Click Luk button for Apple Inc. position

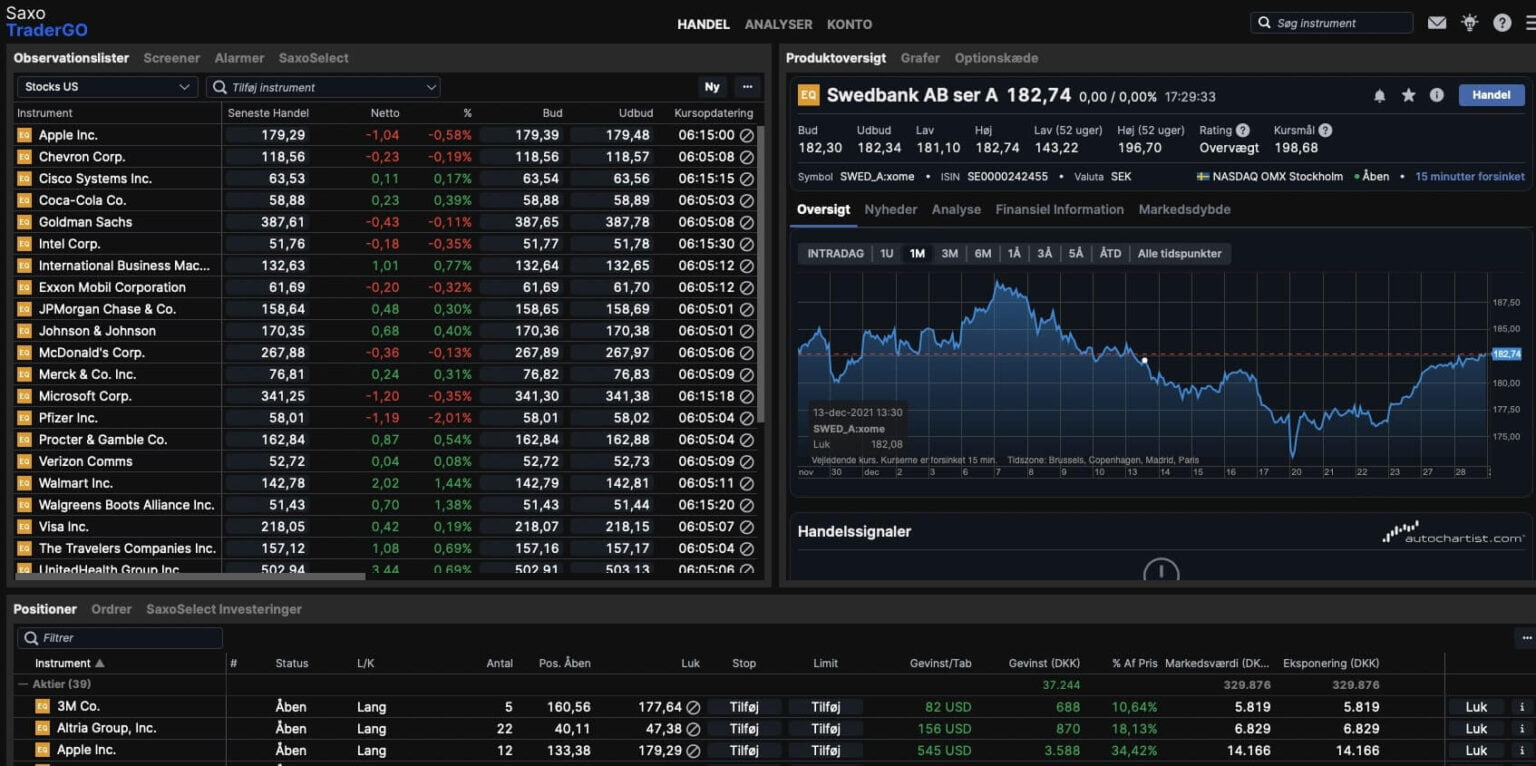[x=1476, y=750]
